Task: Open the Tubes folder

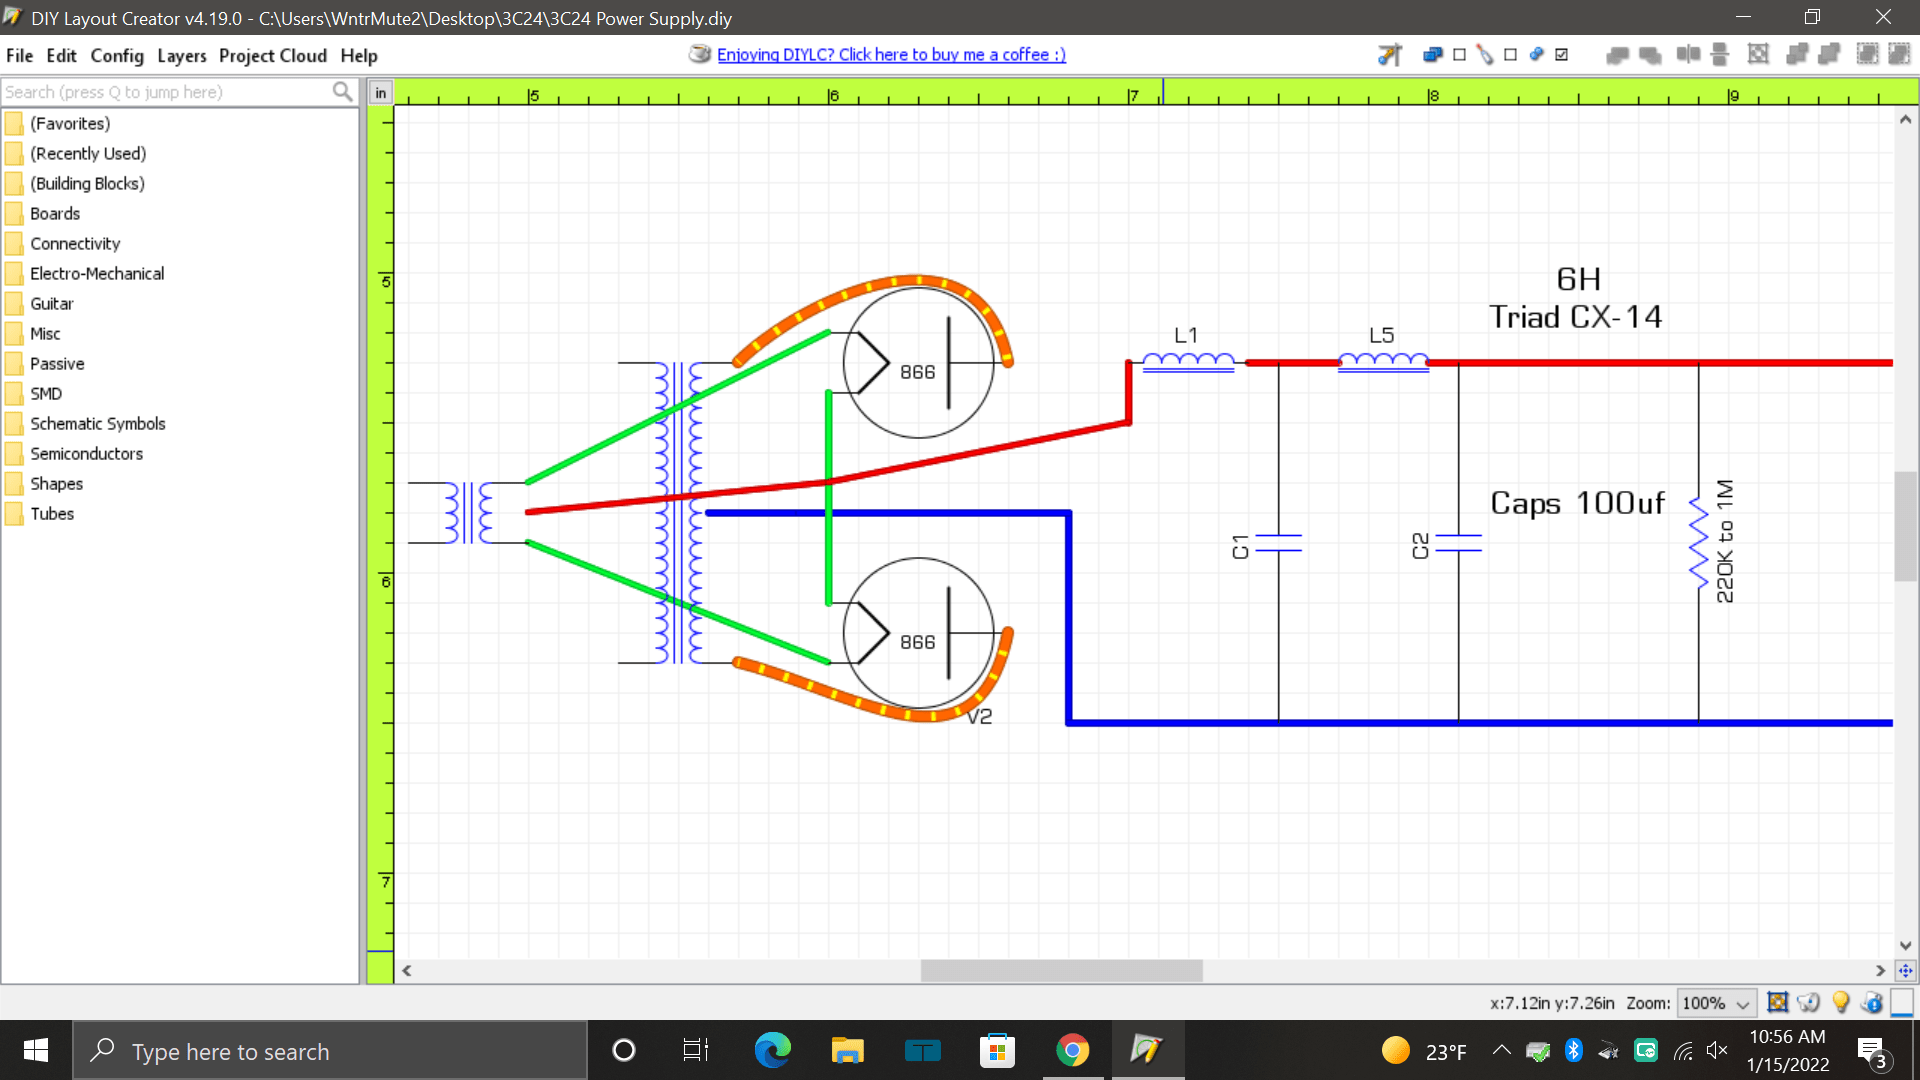Action: click(x=52, y=513)
